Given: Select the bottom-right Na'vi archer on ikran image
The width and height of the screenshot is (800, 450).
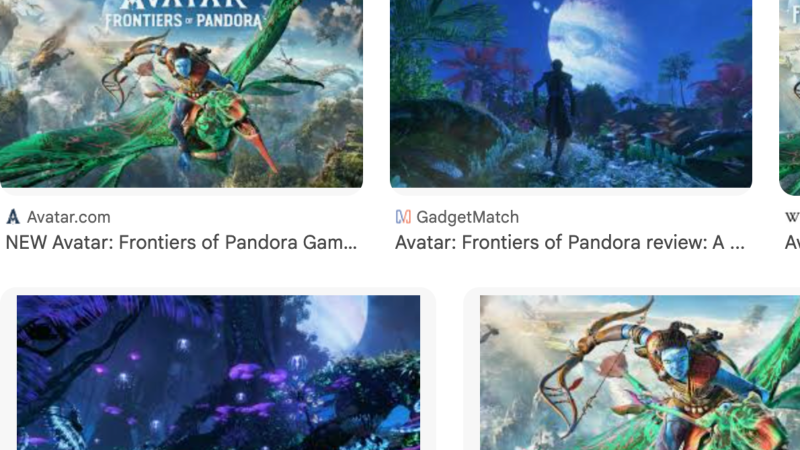Looking at the screenshot, I should [640, 372].
